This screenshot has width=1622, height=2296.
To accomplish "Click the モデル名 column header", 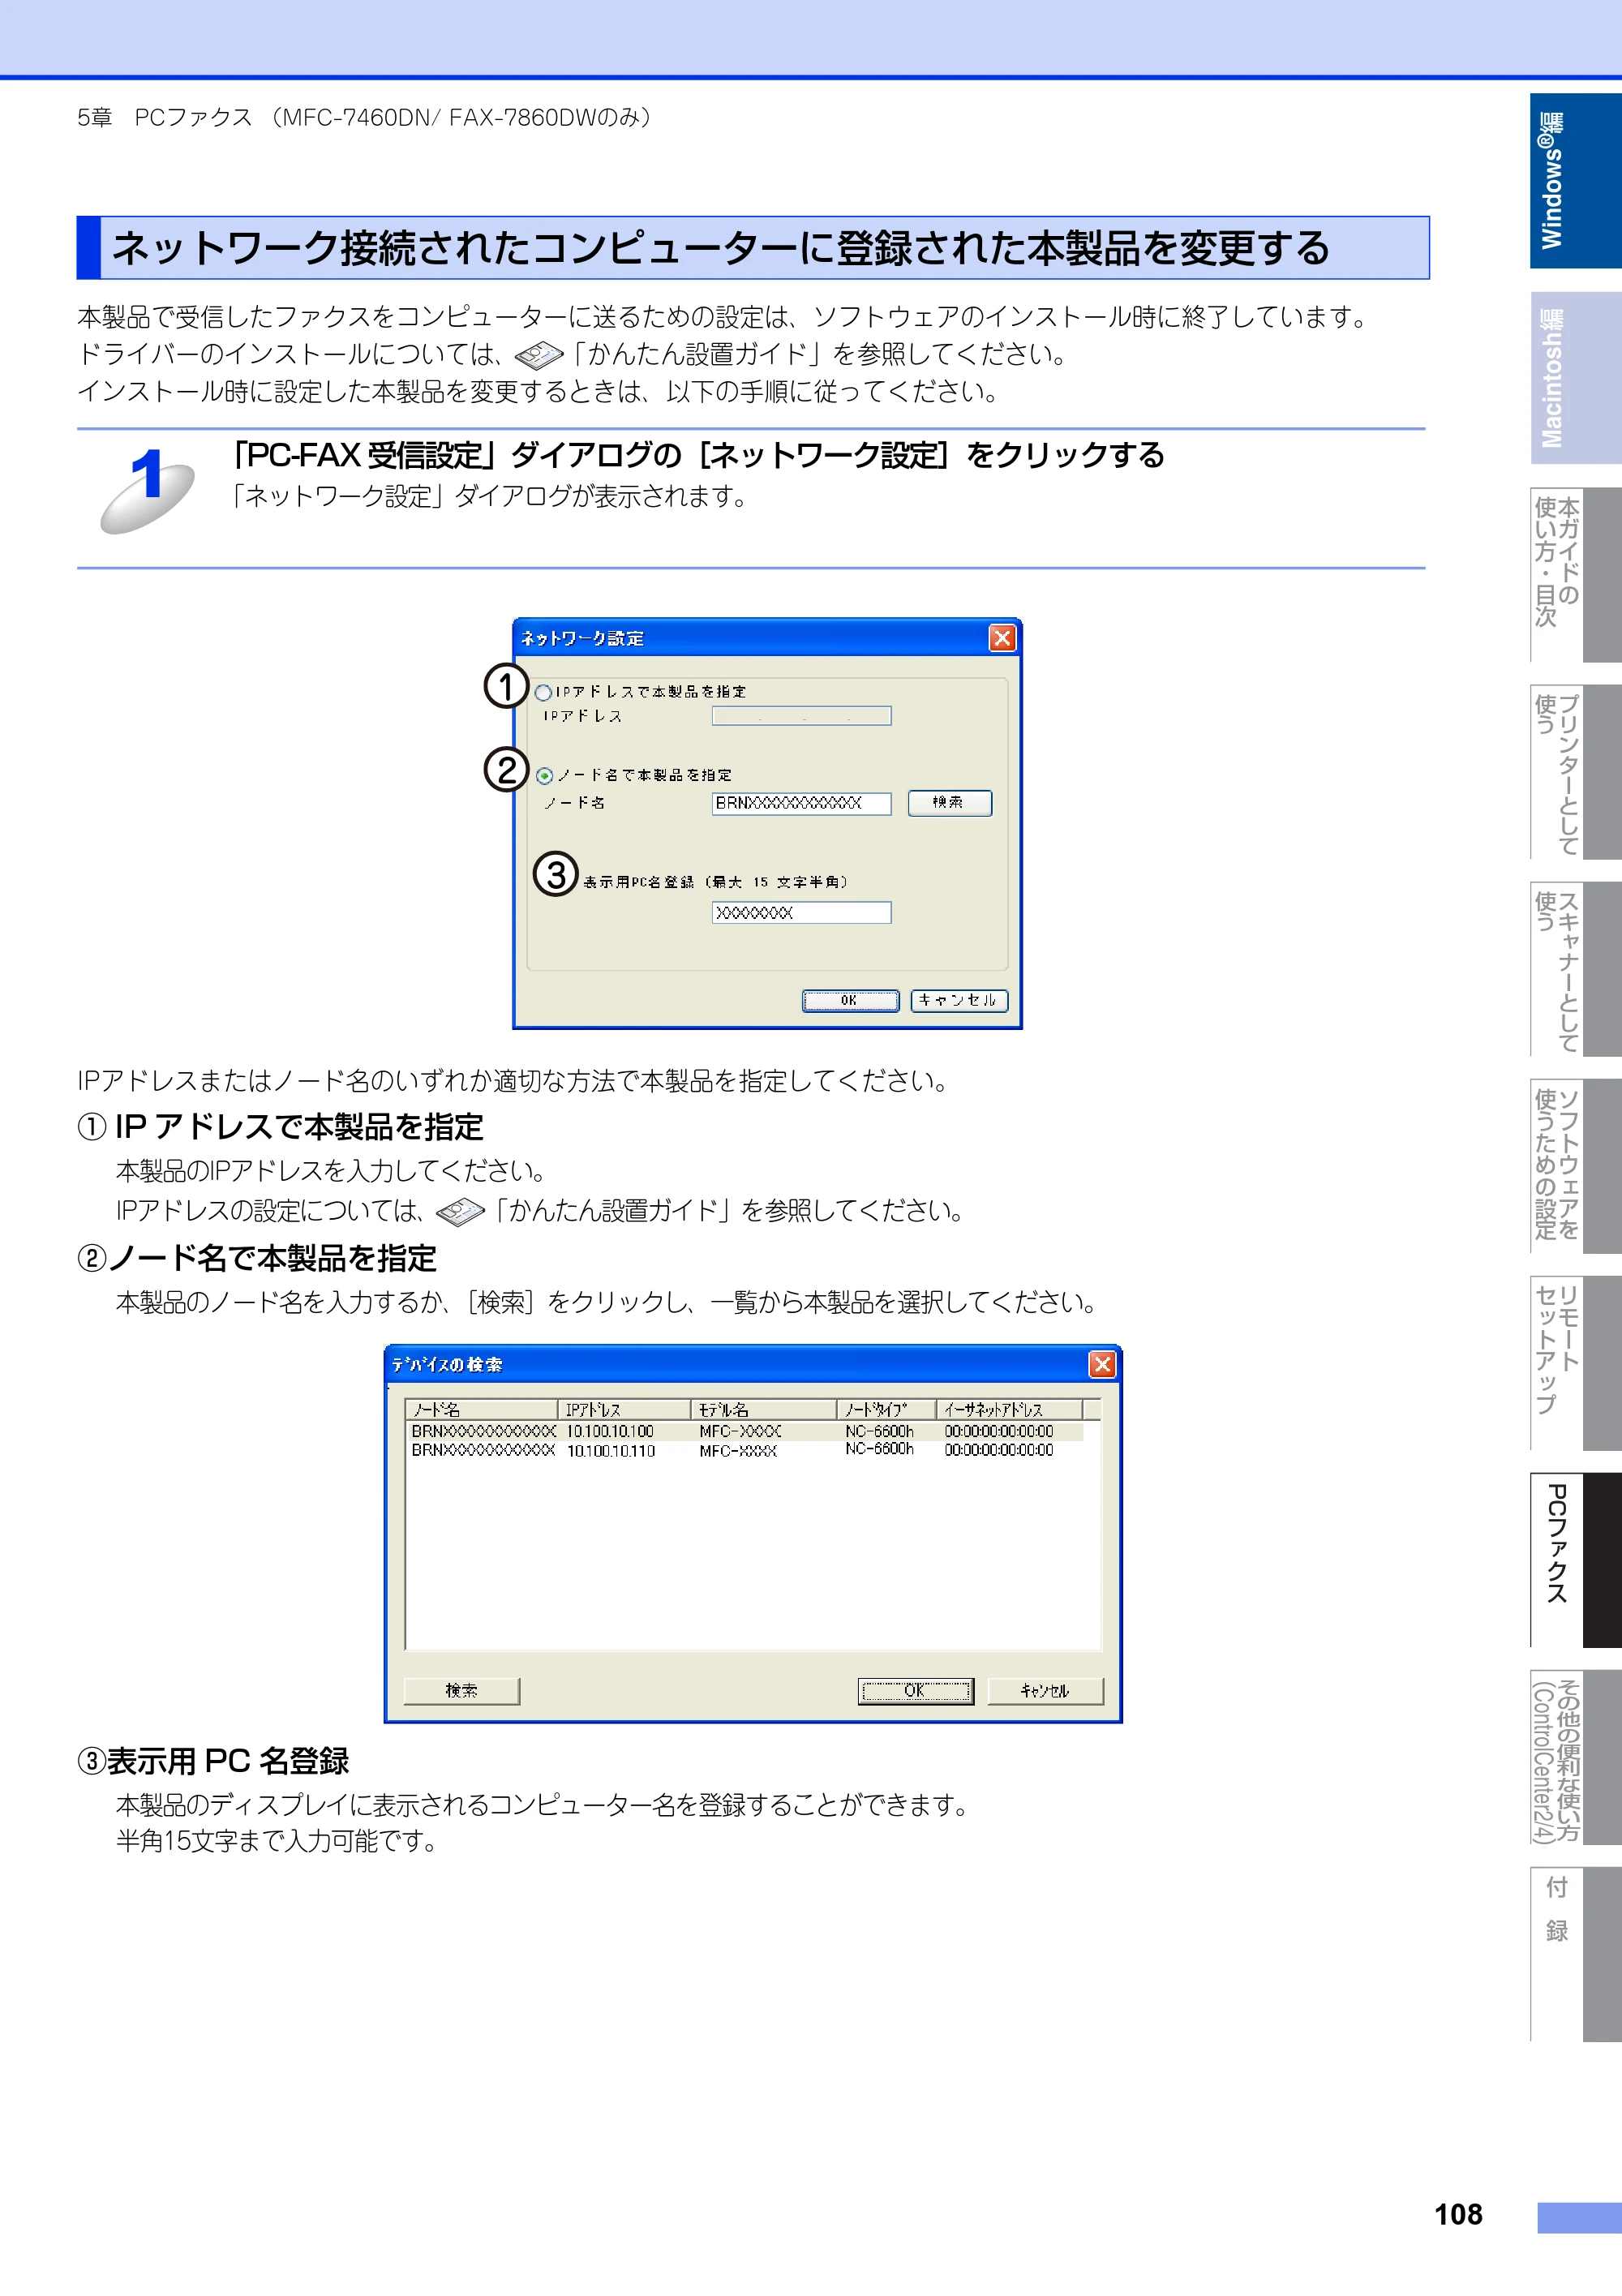I will pos(763,1410).
